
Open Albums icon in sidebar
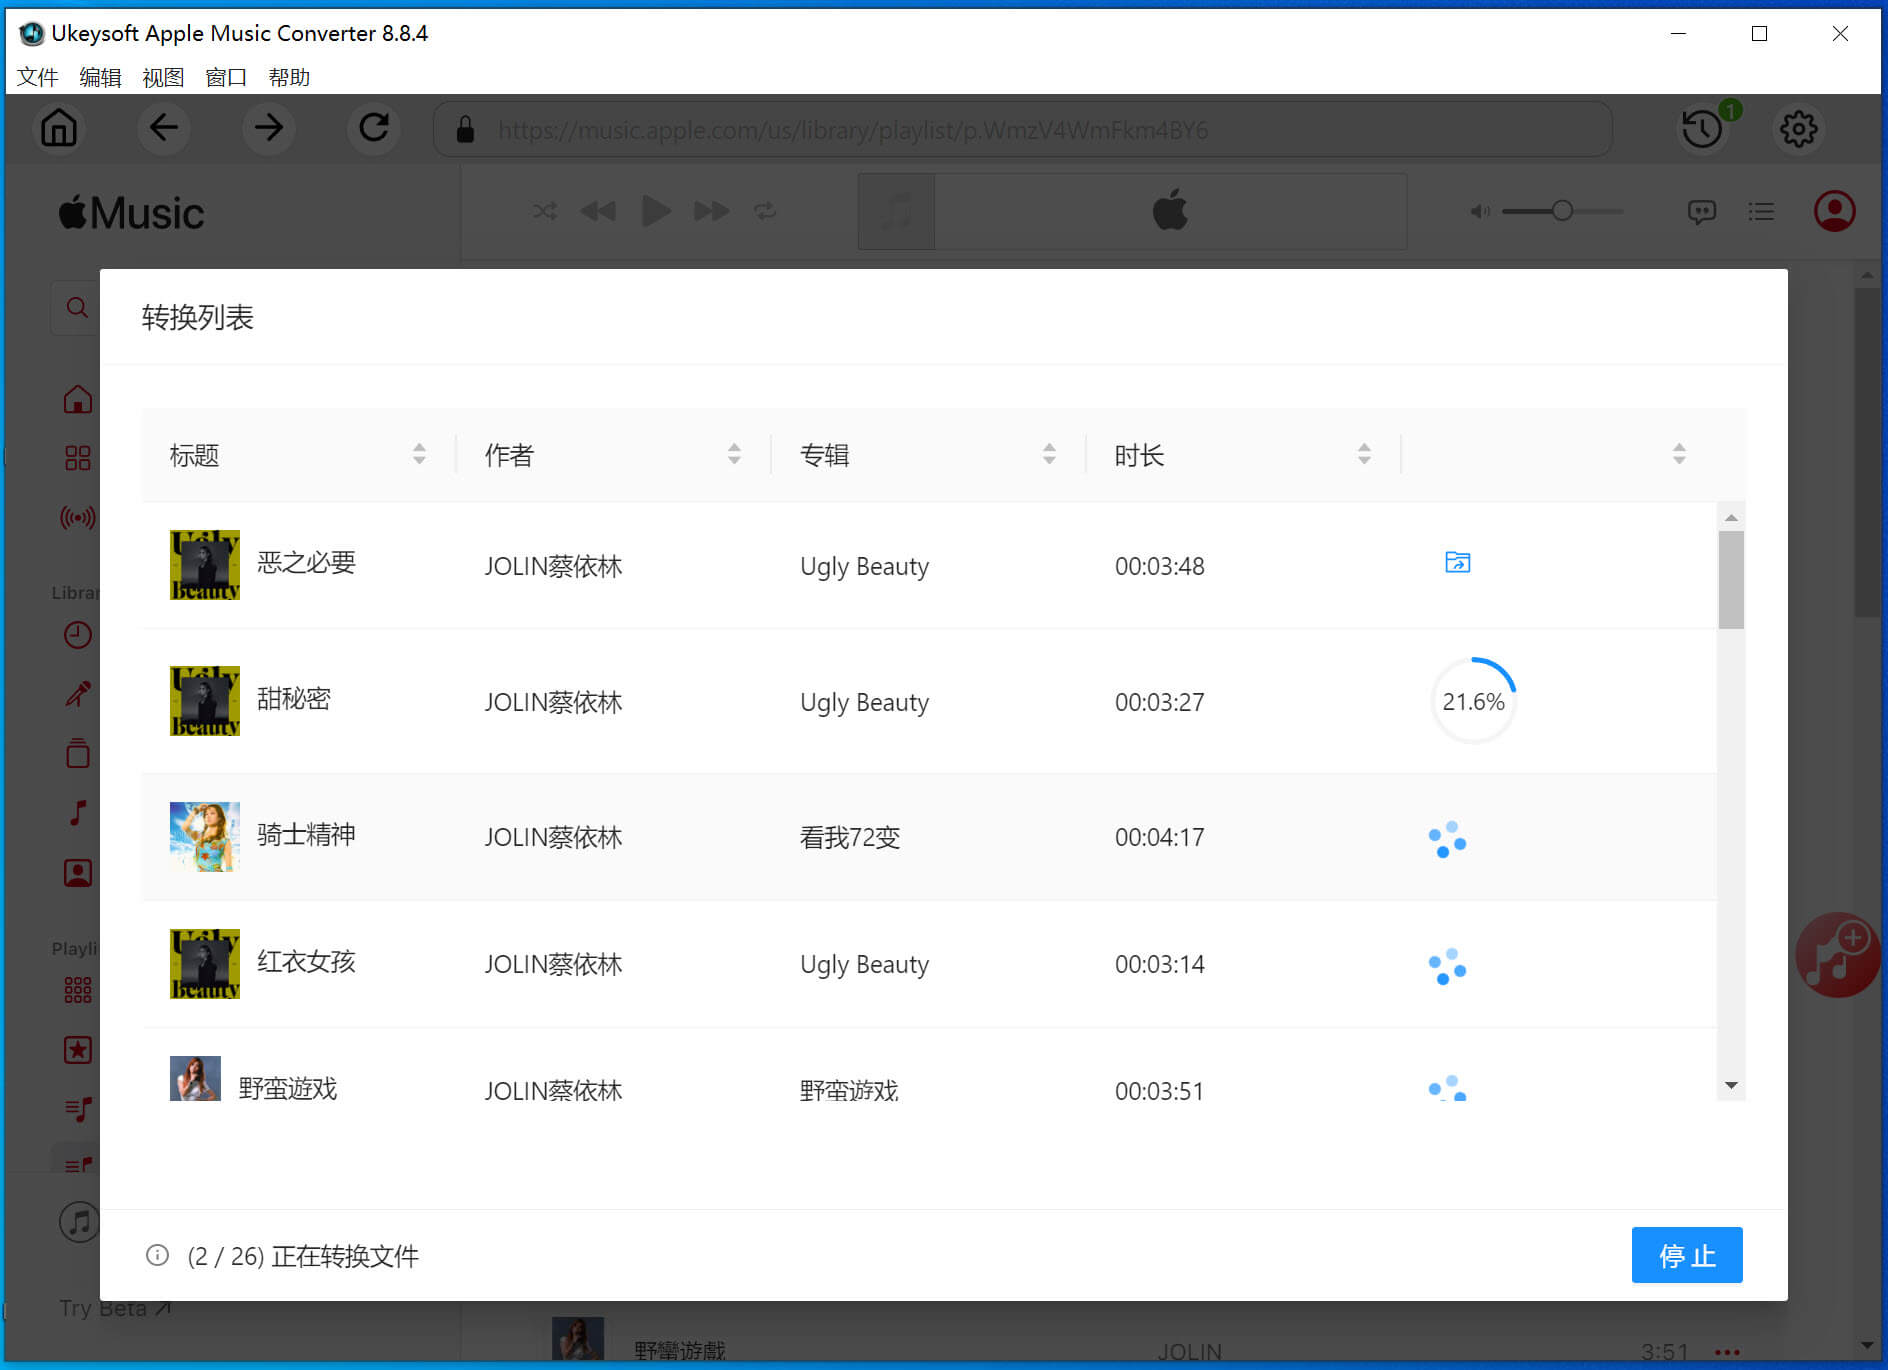(77, 753)
